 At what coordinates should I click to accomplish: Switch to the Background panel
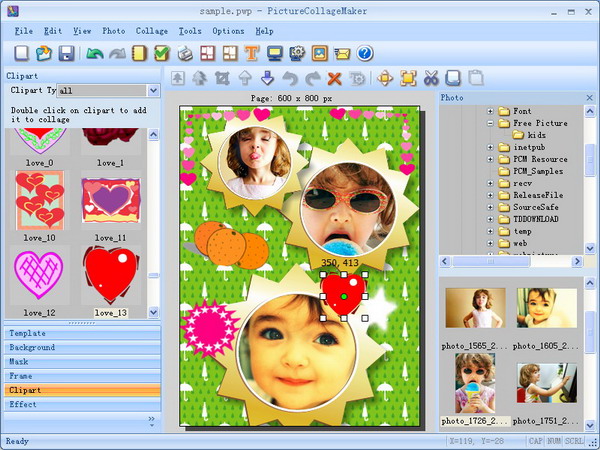pos(82,347)
